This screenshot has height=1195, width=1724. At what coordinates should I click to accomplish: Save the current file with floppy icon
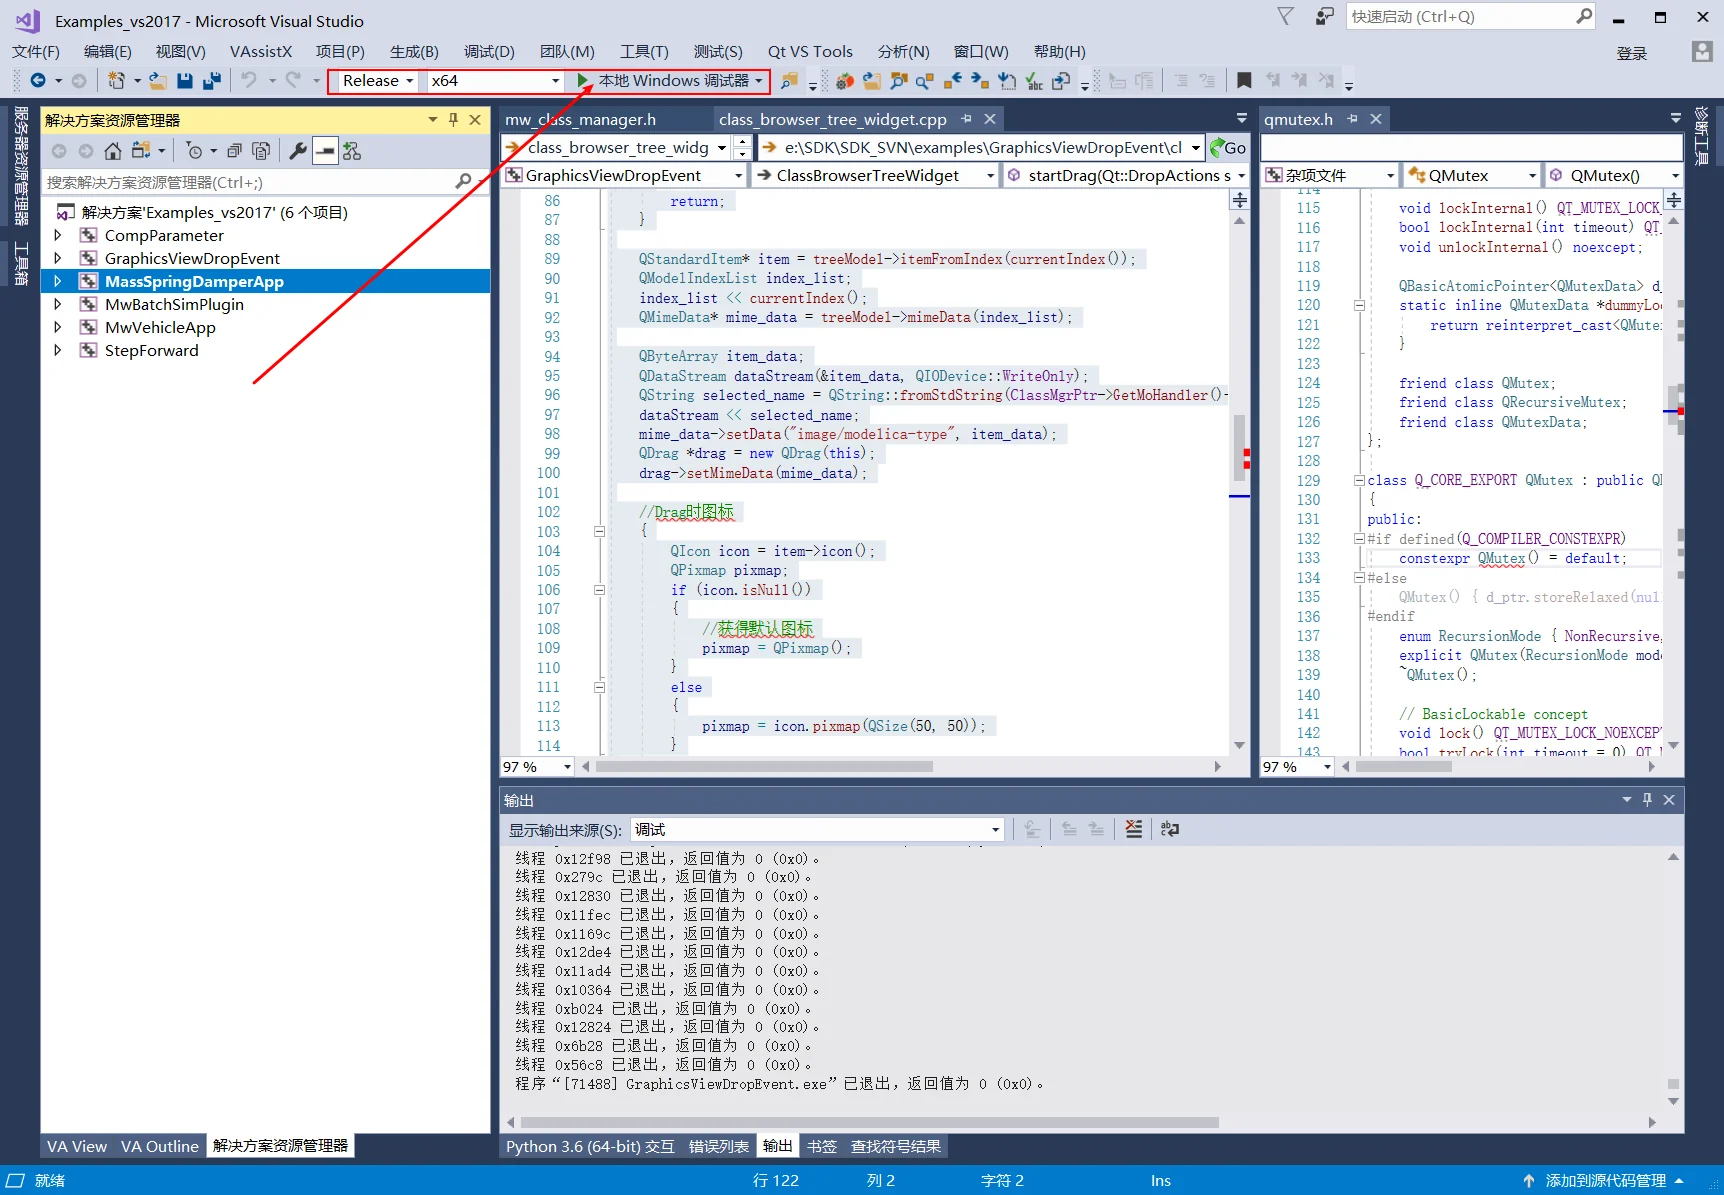click(184, 81)
